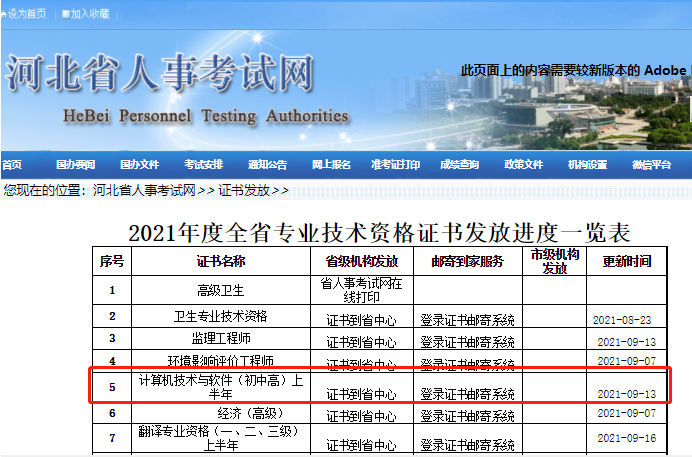Click 河北省人事考试网 breadcrumb link
This screenshot has width=692, height=457.
(144, 191)
